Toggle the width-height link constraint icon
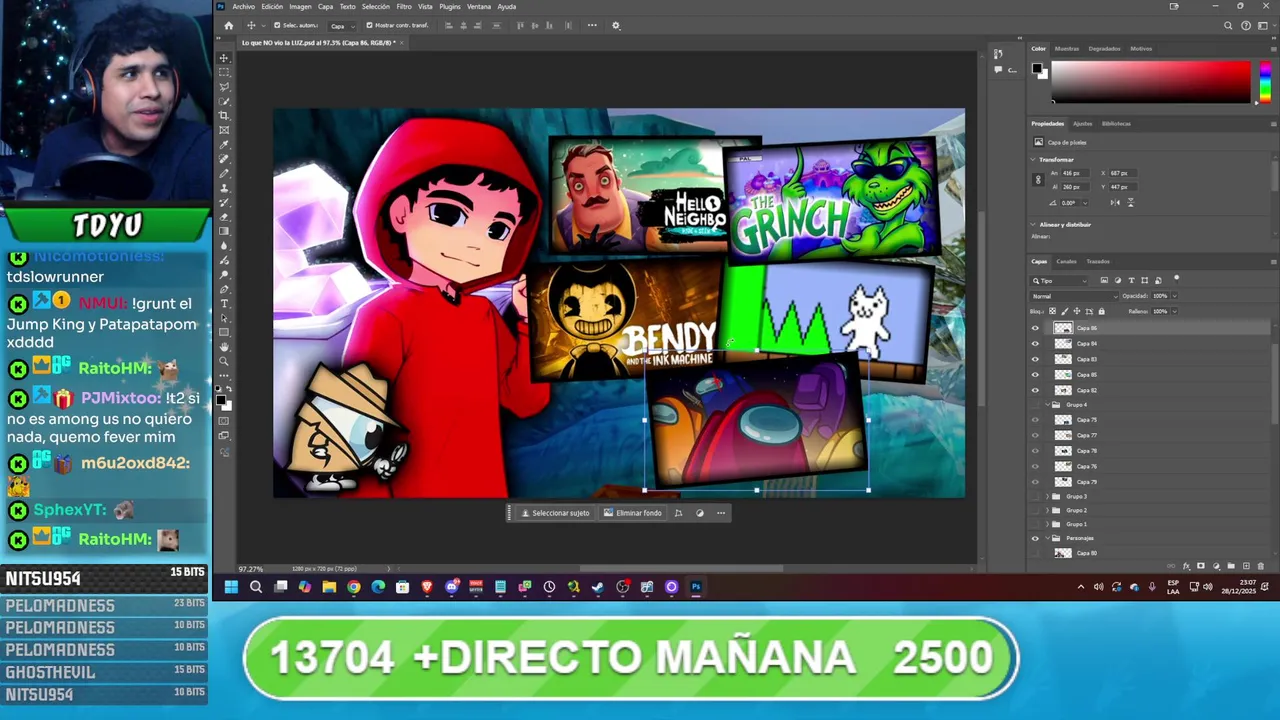 [1038, 180]
